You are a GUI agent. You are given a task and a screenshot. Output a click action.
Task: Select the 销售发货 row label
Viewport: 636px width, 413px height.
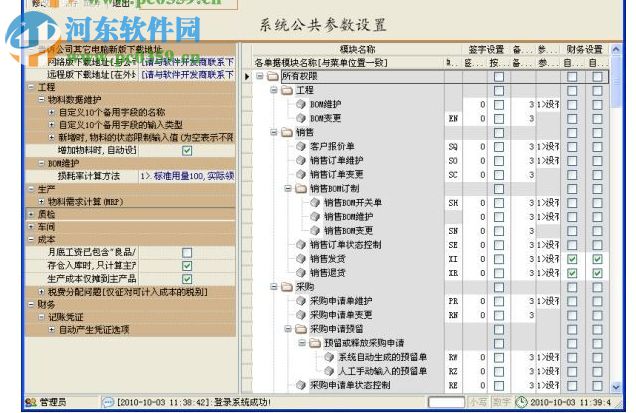coord(327,259)
